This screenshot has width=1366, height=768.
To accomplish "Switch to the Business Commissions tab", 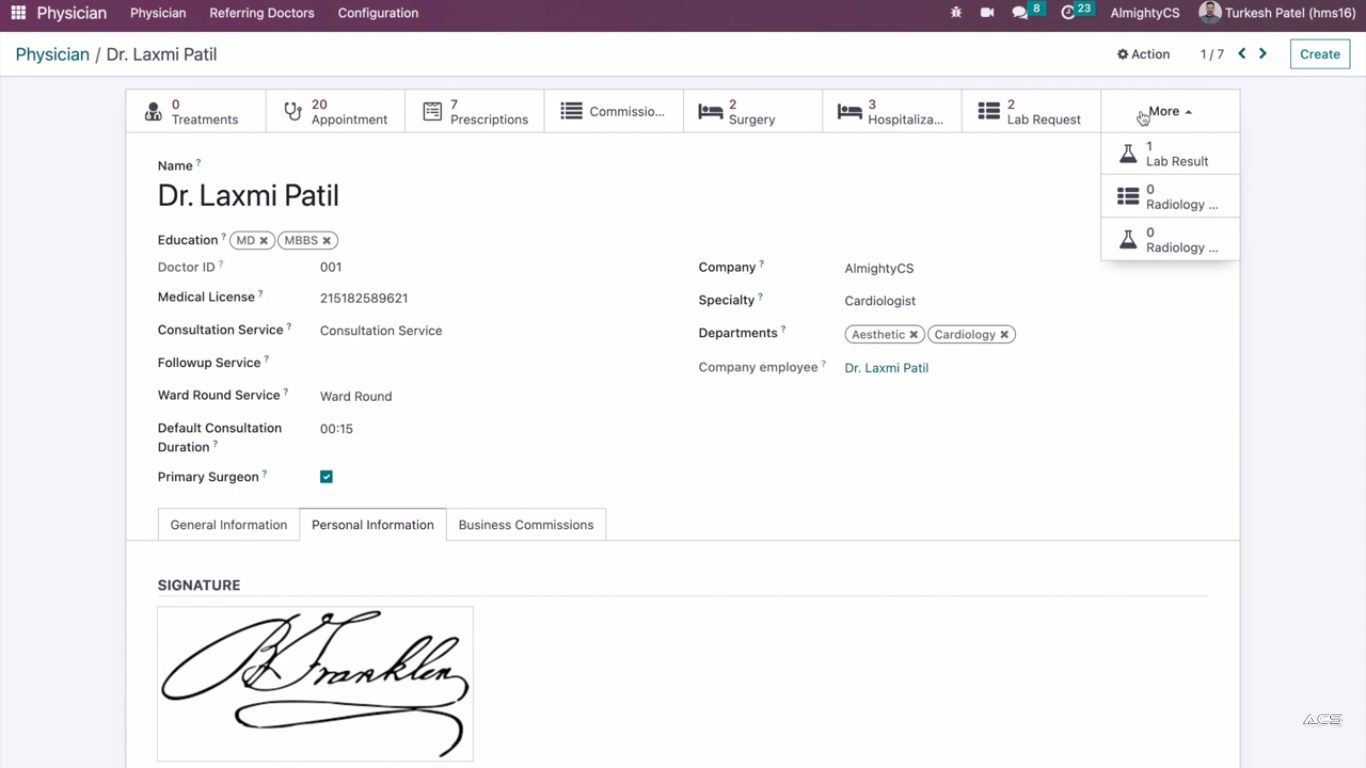I will click(525, 525).
